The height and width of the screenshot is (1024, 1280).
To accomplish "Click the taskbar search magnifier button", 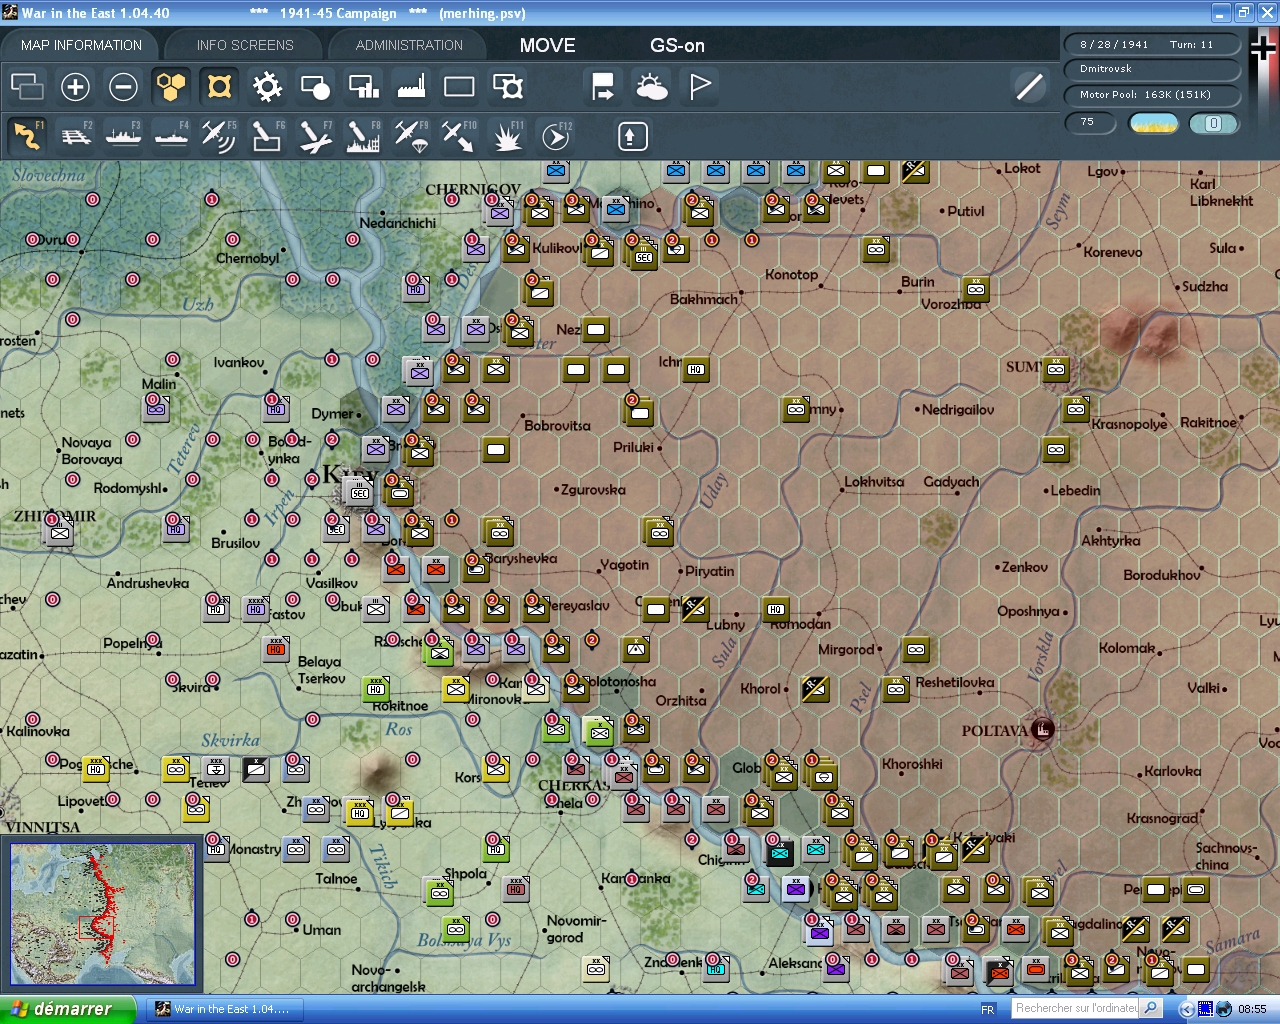I will click(1151, 1008).
